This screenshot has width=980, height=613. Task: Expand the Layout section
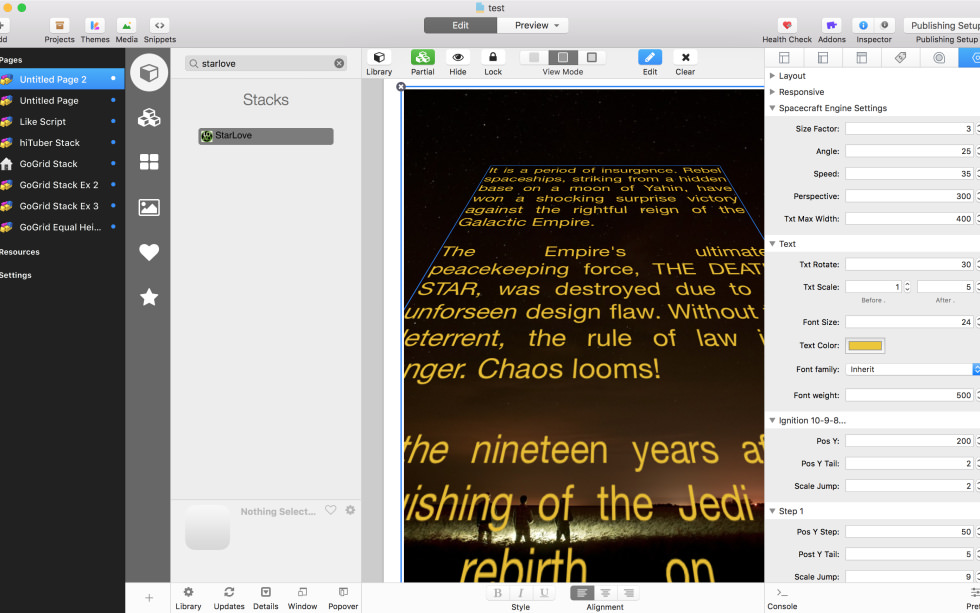[772, 76]
